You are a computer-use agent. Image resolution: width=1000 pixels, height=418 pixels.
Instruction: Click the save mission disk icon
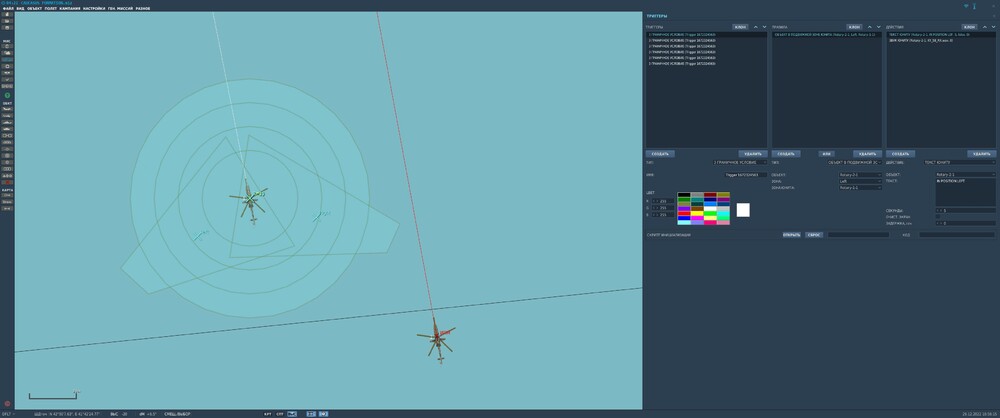pyautogui.click(x=7, y=27)
